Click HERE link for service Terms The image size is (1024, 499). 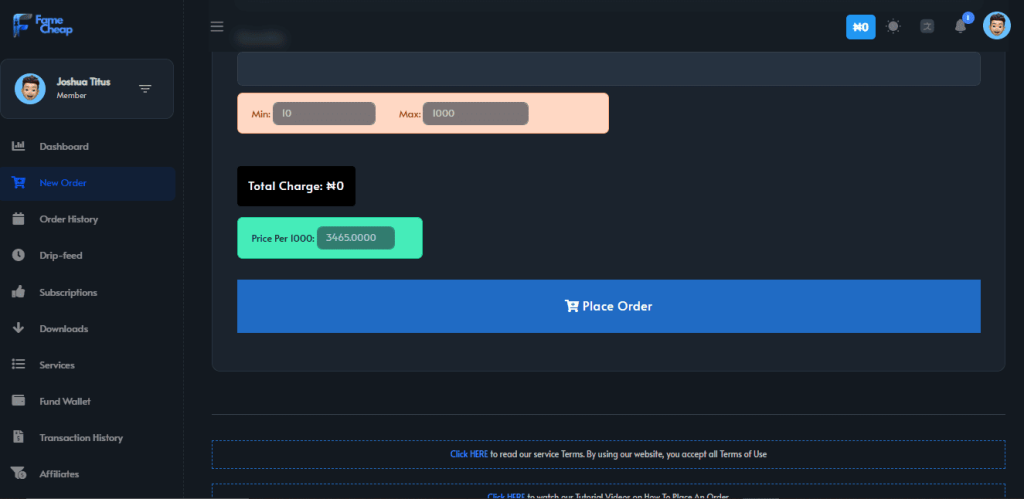click(469, 454)
